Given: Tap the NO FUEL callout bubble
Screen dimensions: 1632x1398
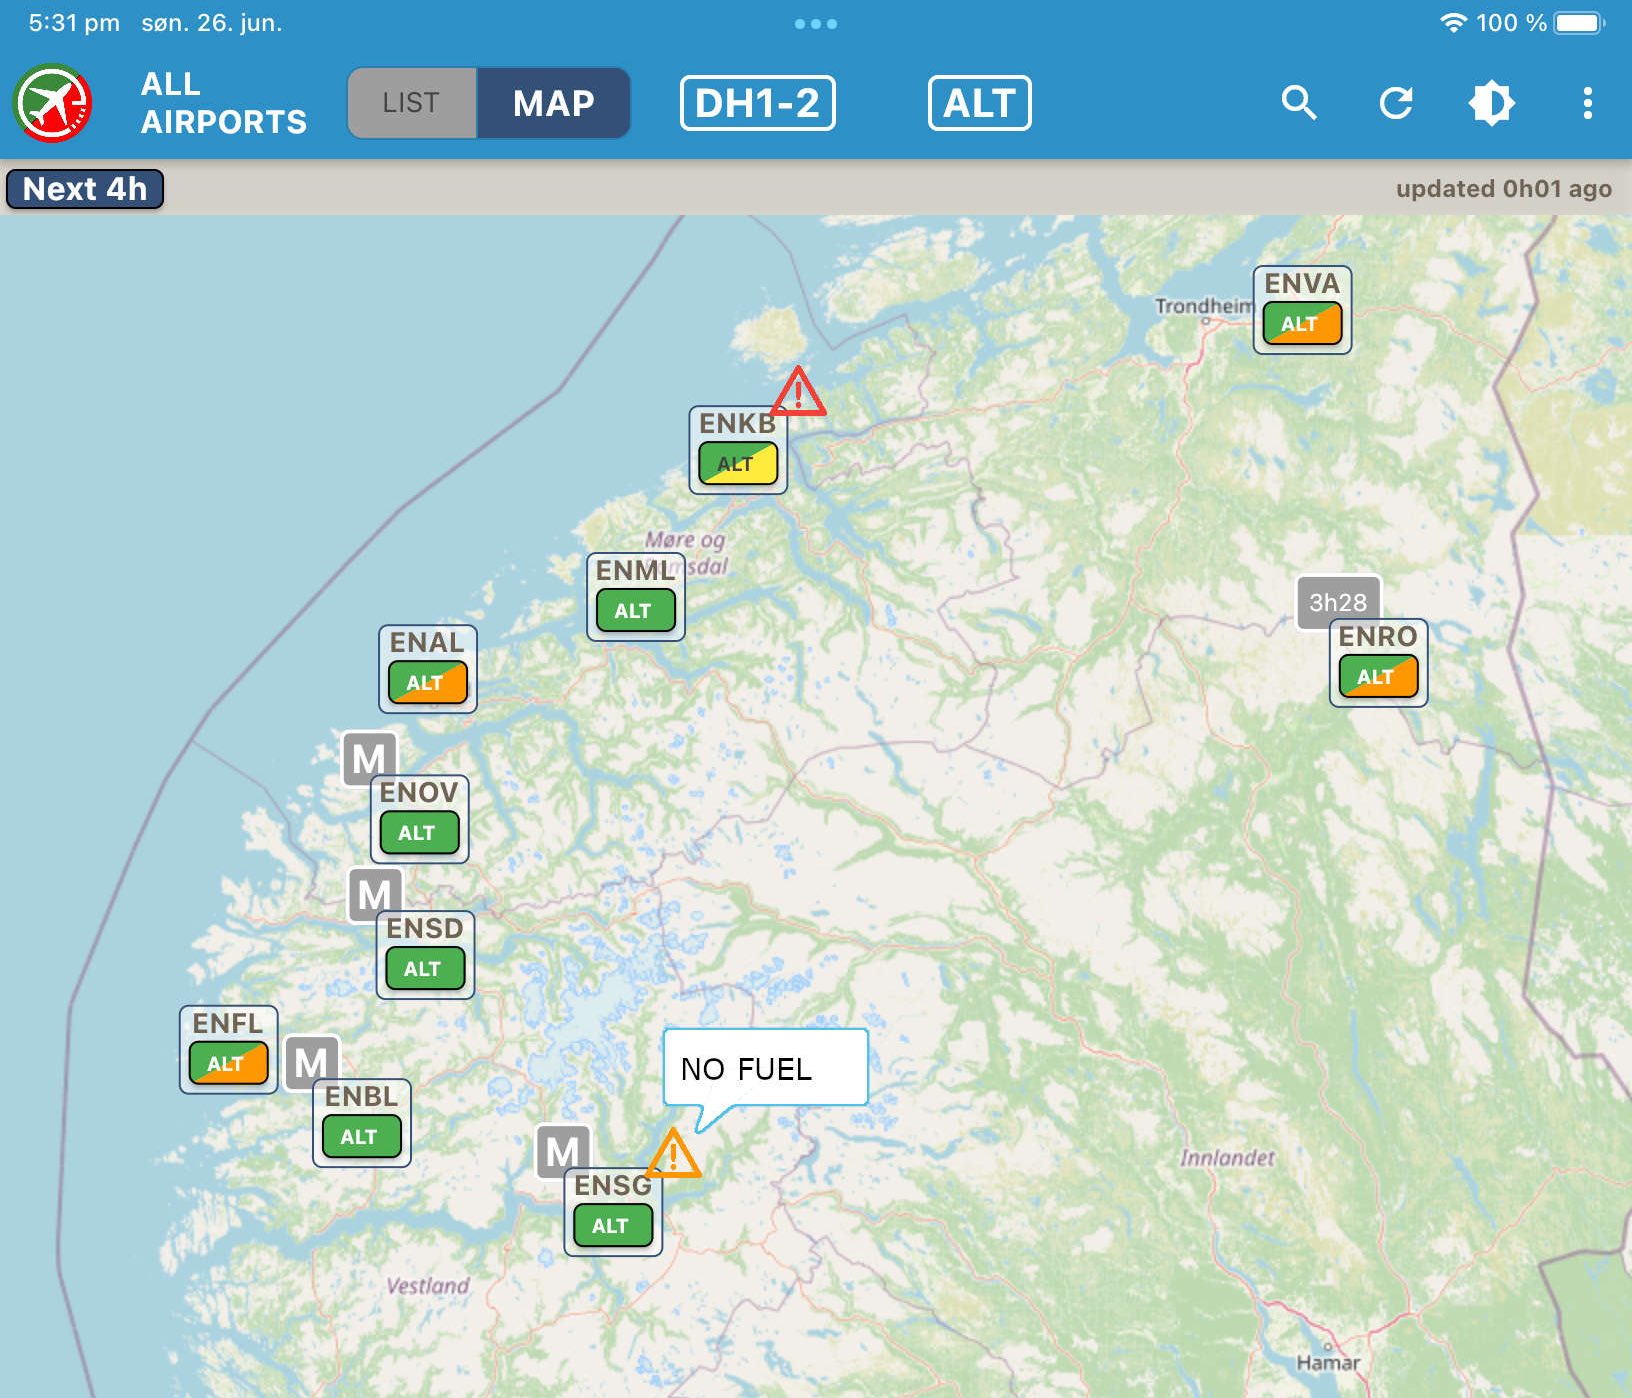Looking at the screenshot, I should click(x=765, y=1068).
